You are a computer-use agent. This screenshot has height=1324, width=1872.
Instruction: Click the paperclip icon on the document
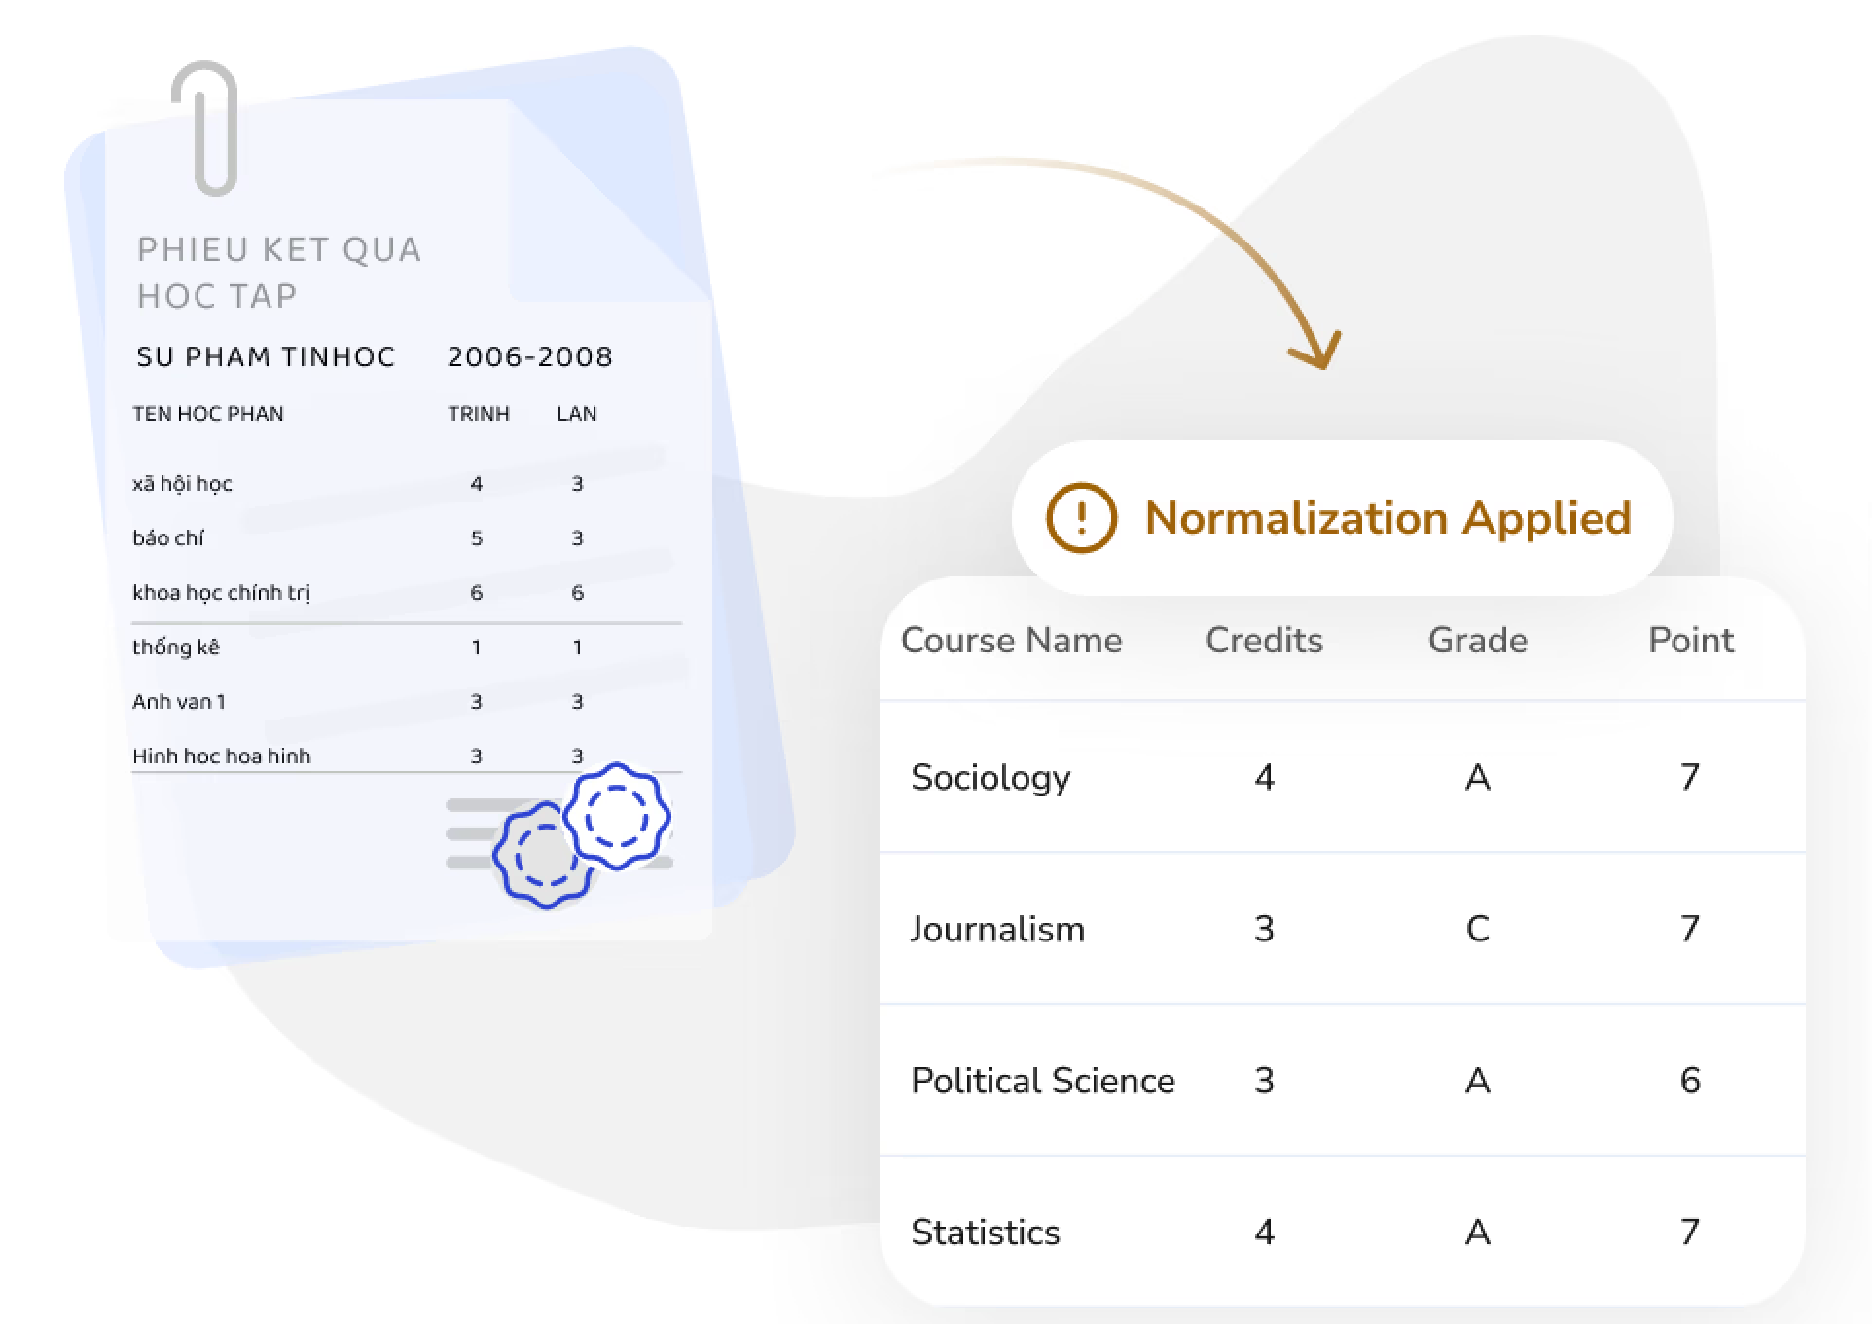click(206, 128)
